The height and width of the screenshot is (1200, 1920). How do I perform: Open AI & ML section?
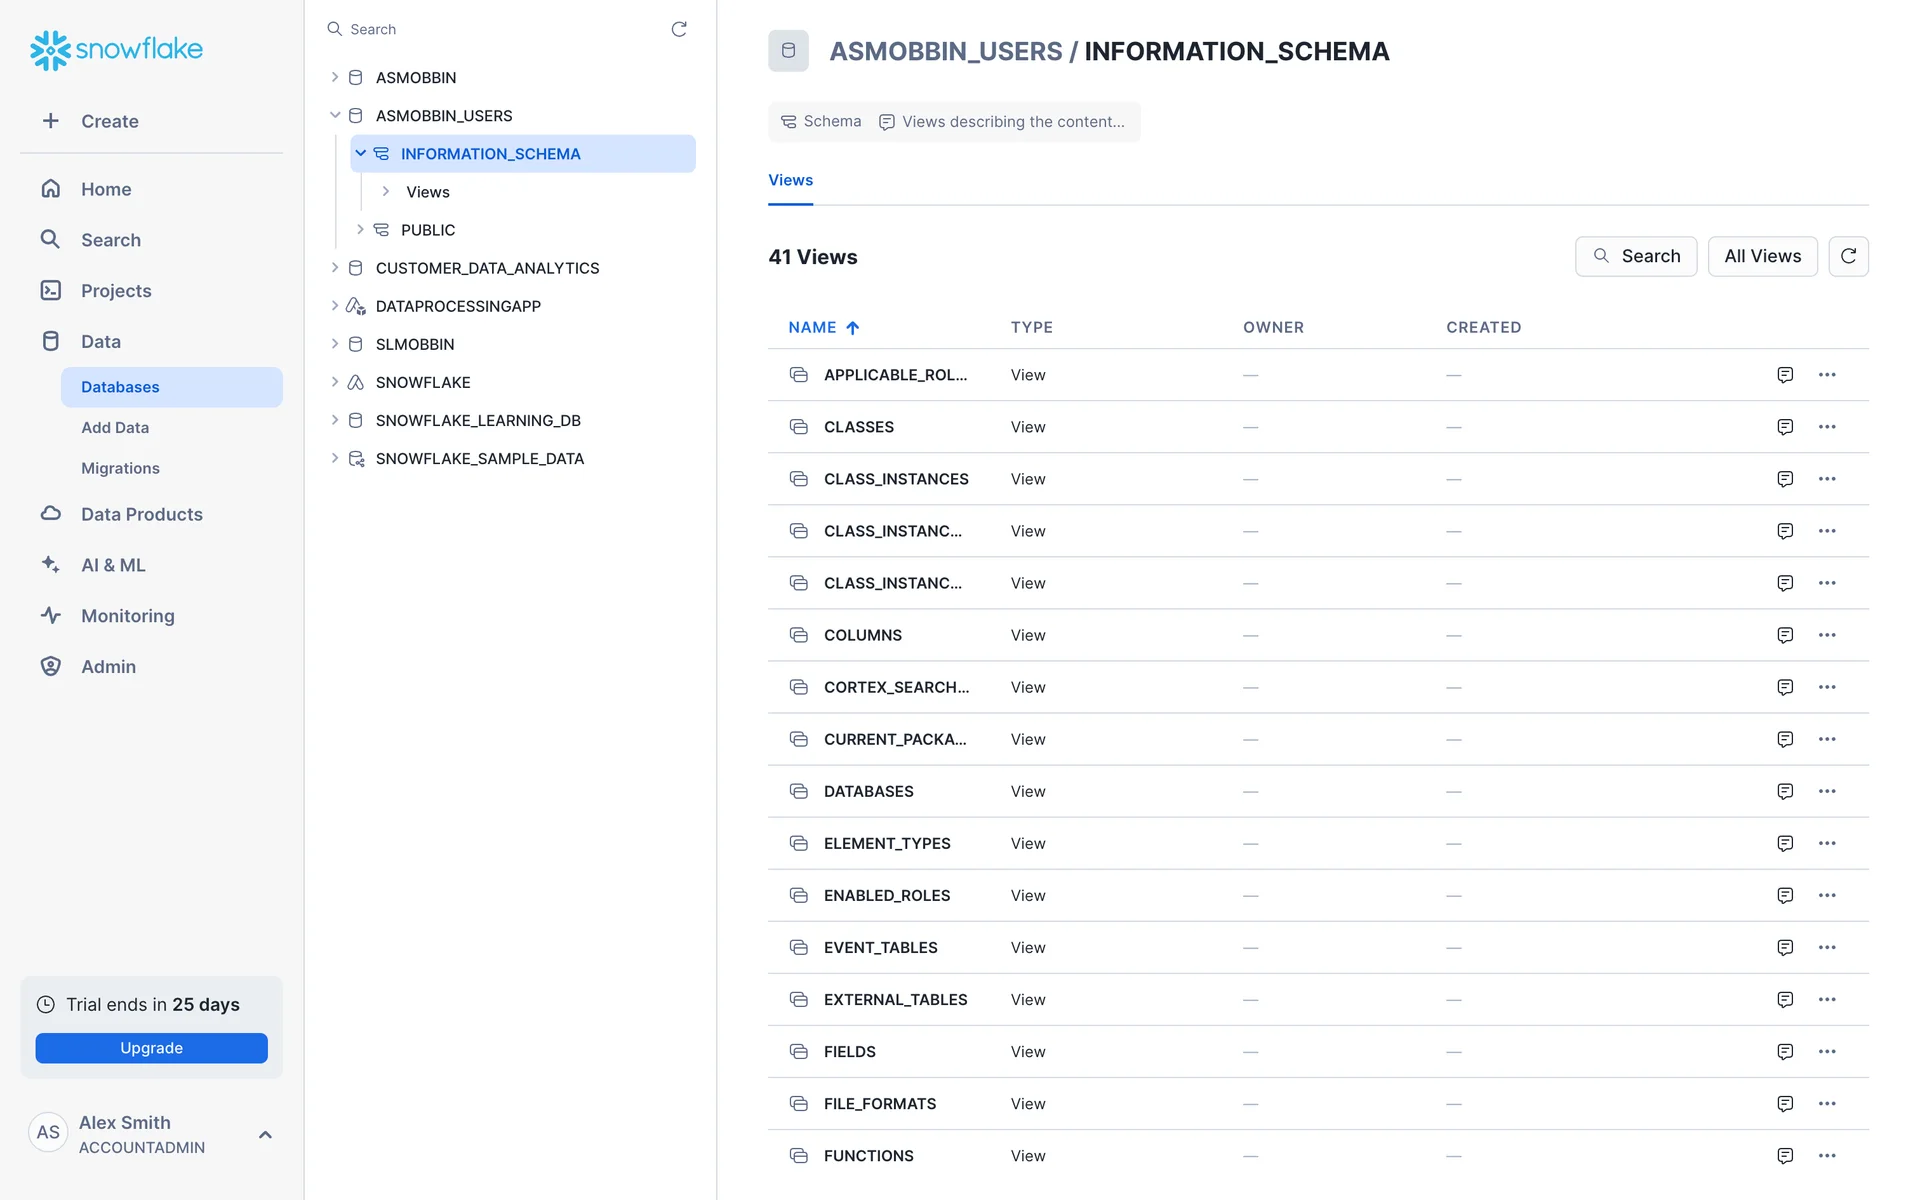point(112,565)
